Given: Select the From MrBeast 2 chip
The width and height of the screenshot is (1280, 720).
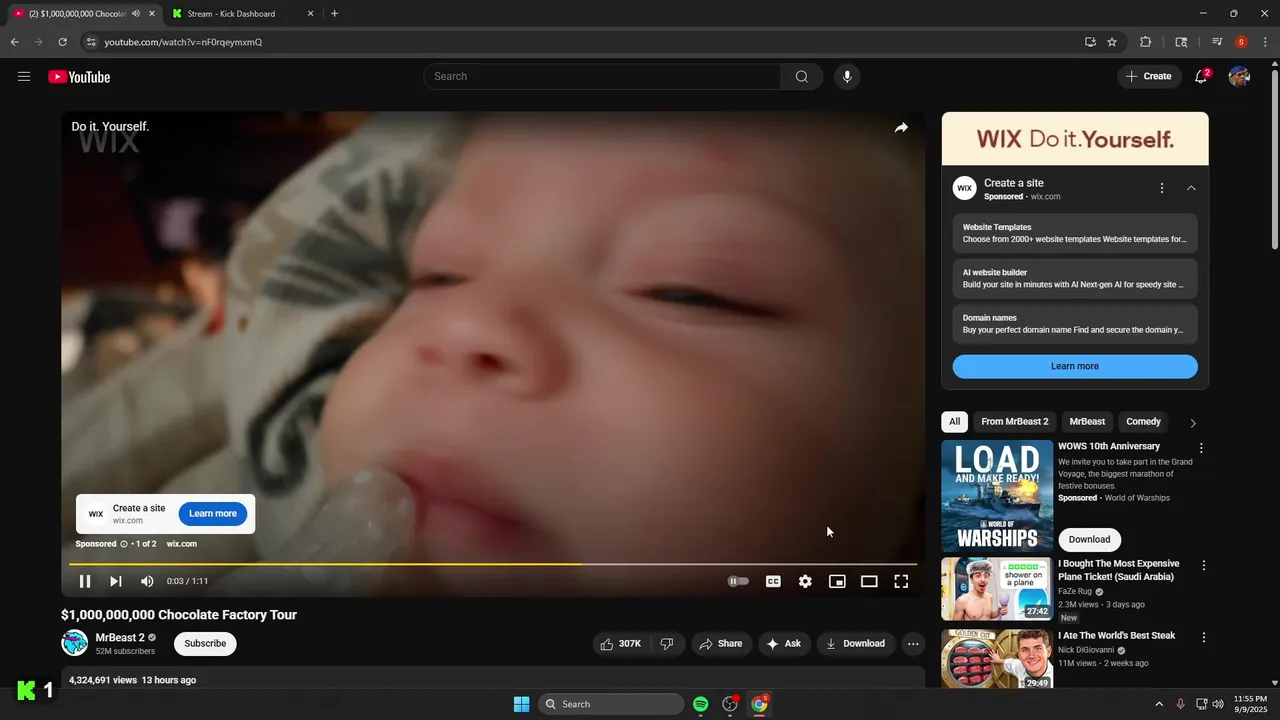Looking at the screenshot, I should coord(1015,422).
